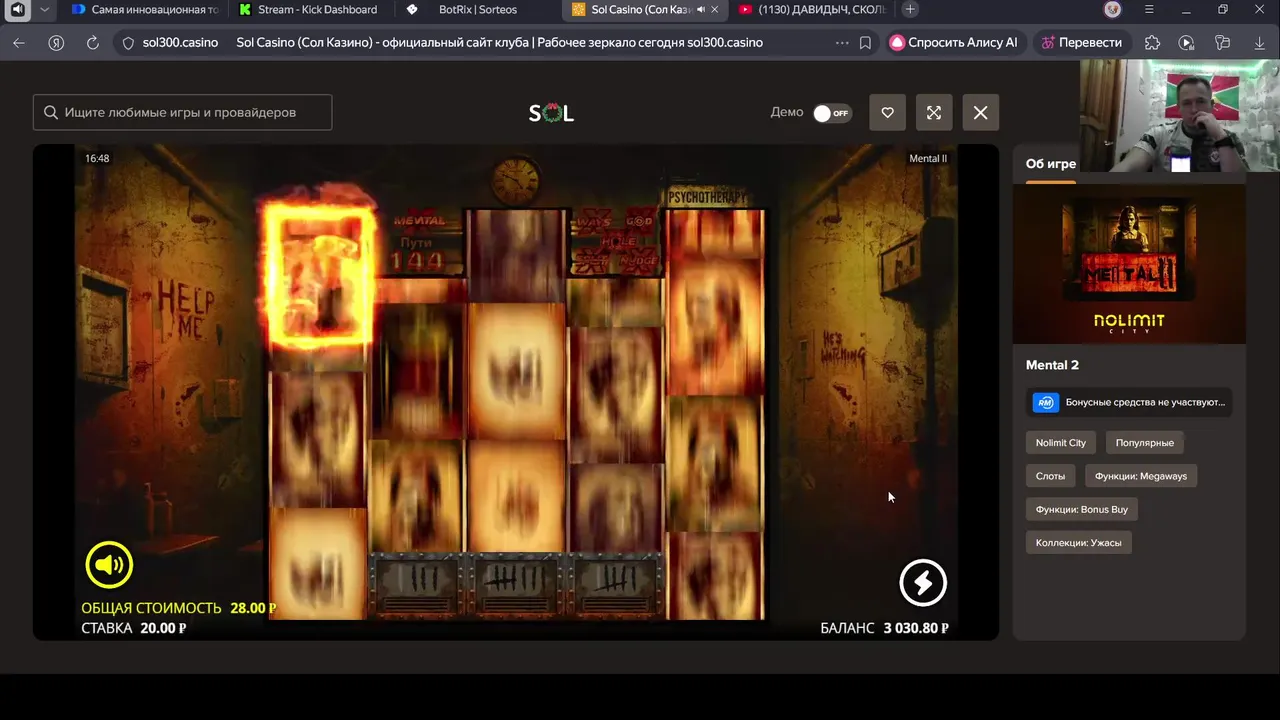Click the Бонусные средства не участвуют notice
The width and height of the screenshot is (1280, 720).
pos(1129,402)
